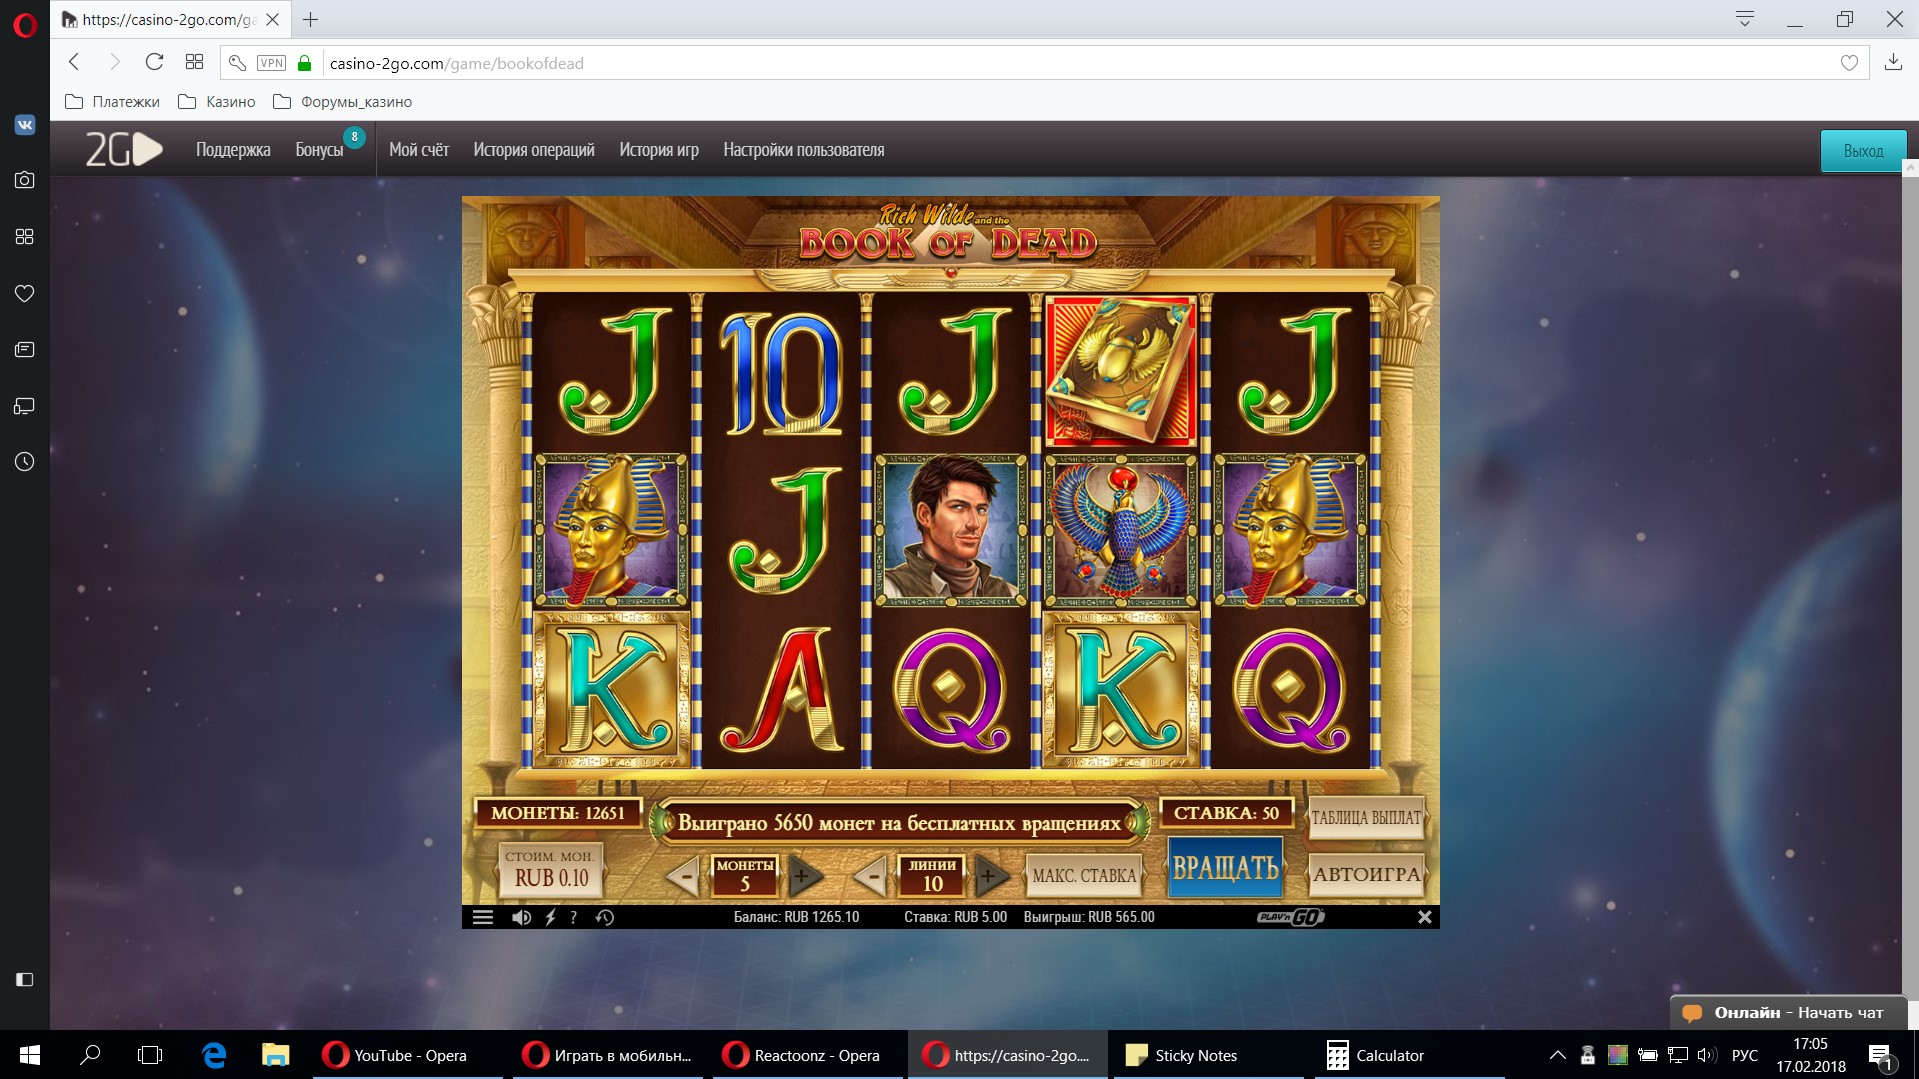
Task: Close the casino-2go tab
Action: (272, 19)
